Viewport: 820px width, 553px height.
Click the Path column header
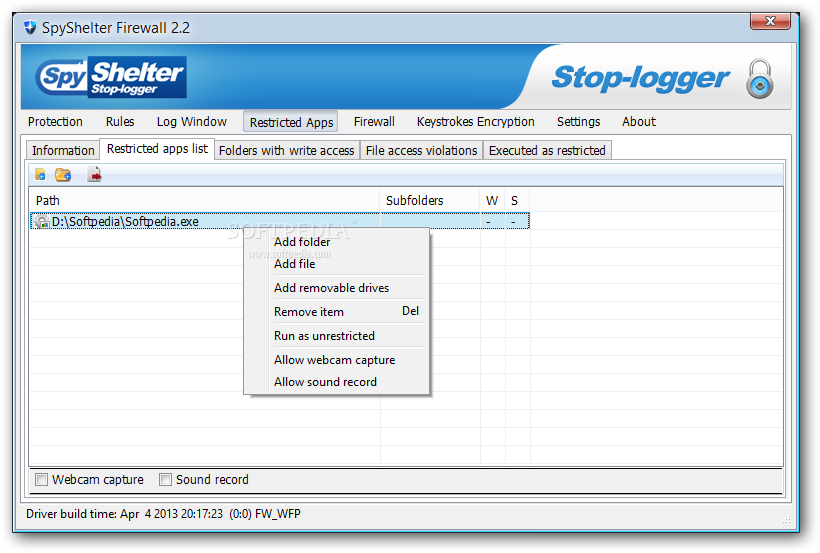204,200
